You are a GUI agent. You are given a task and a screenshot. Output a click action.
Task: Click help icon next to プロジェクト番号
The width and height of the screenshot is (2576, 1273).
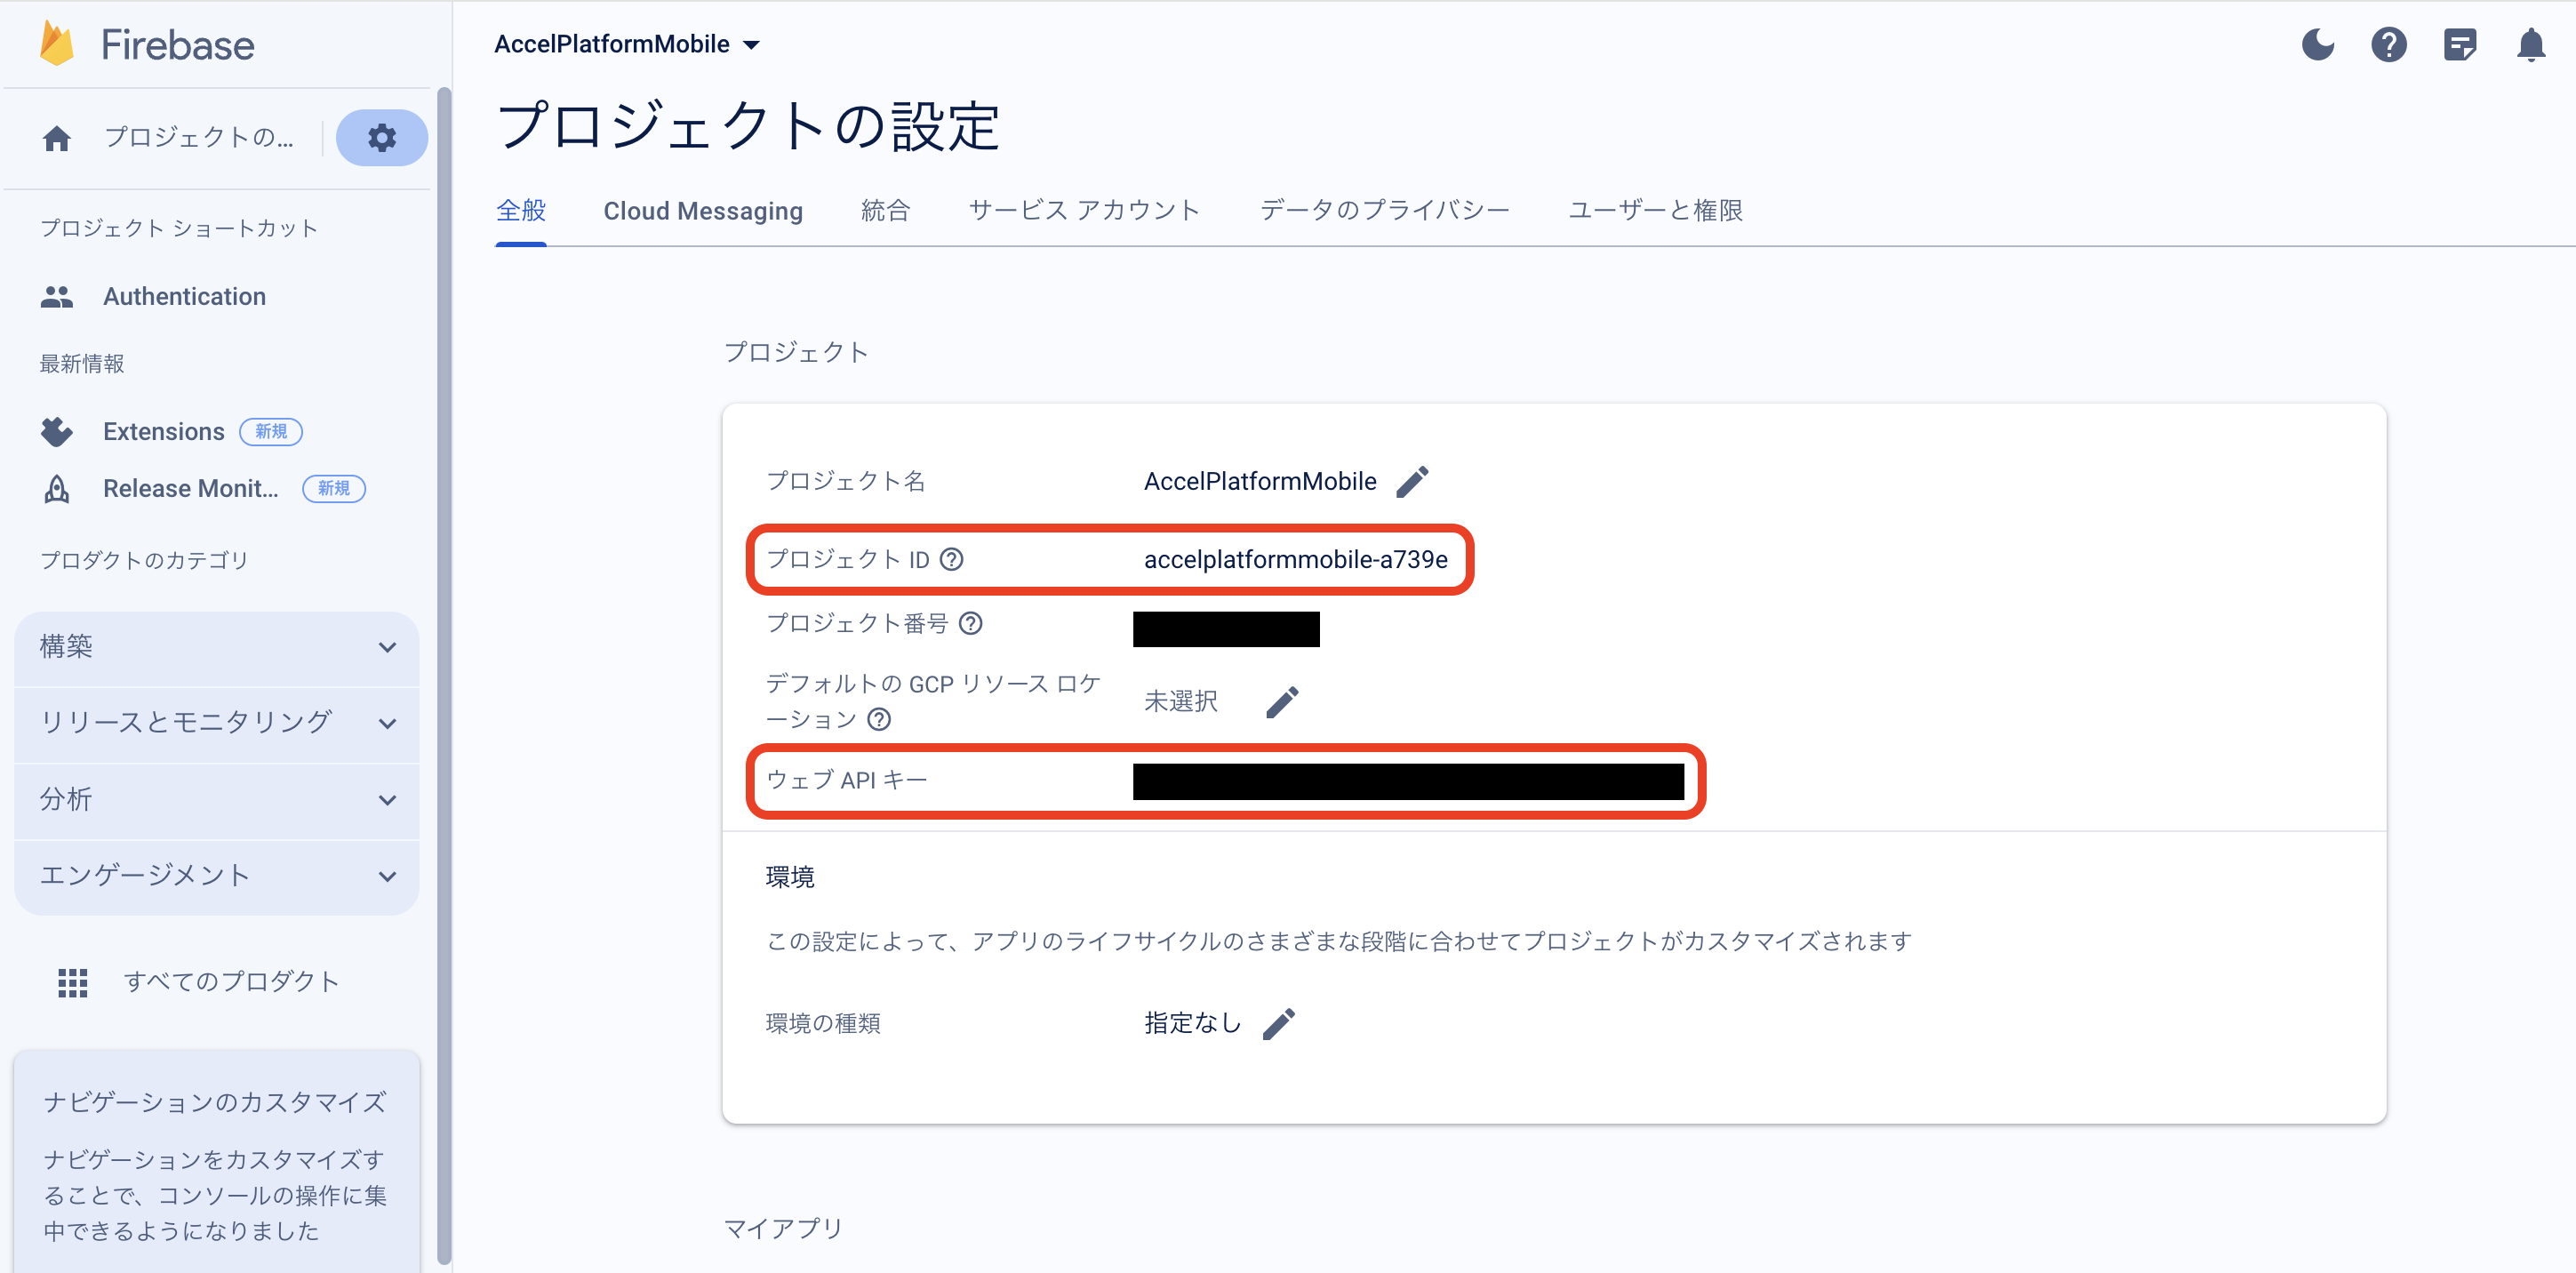pos(970,624)
